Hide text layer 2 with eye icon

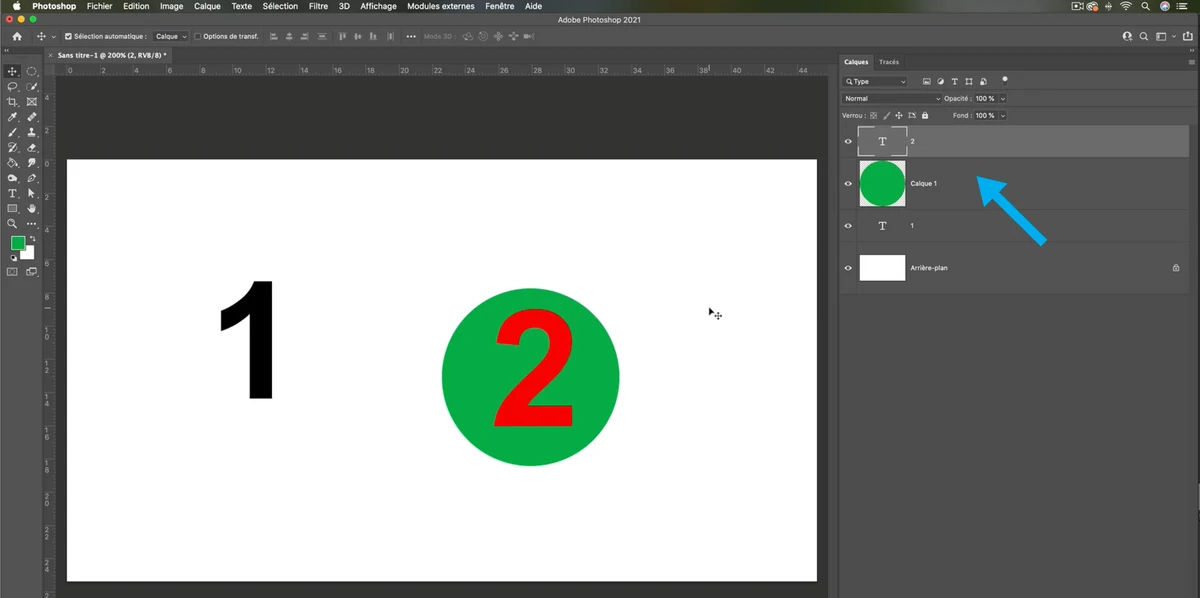(848, 142)
